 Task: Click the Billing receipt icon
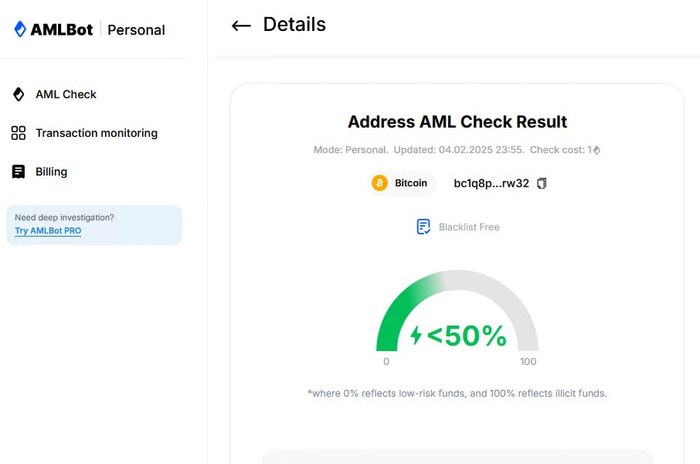point(18,171)
